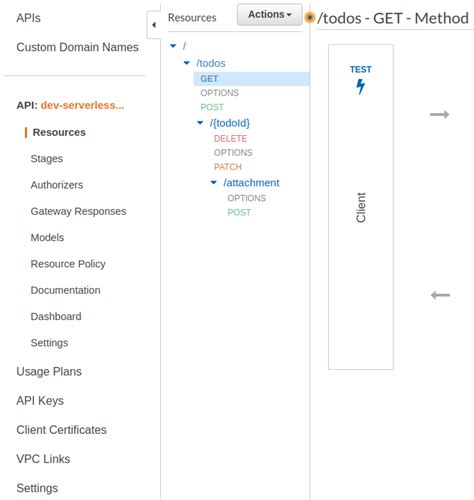Open the Actions dropdown
Viewport: 474px width, 500px height.
(270, 15)
